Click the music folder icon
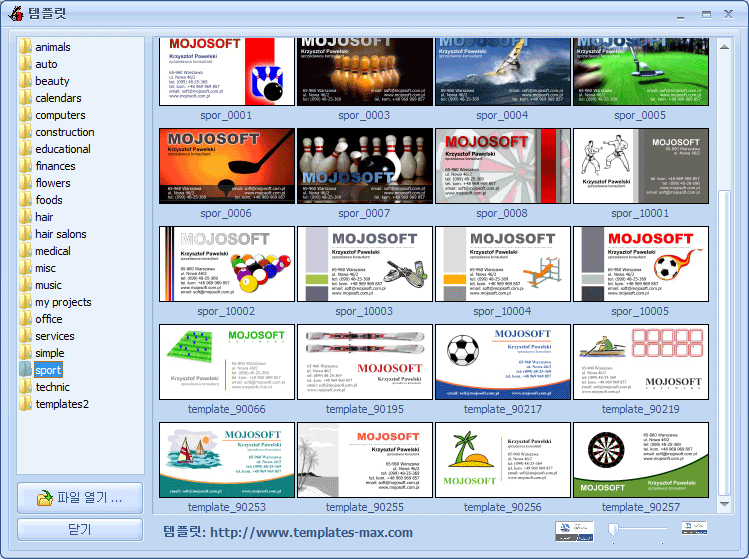The height and width of the screenshot is (559, 749). 25,285
